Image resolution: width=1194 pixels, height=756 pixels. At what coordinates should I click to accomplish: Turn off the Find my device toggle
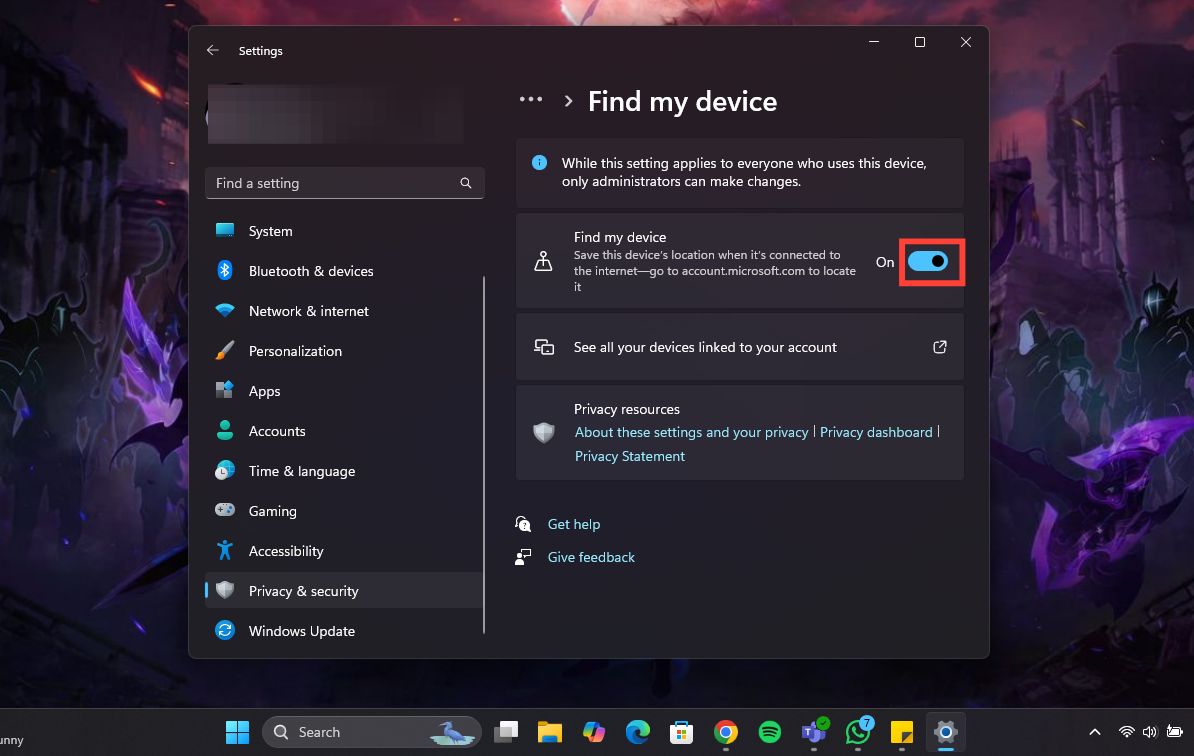tap(927, 262)
